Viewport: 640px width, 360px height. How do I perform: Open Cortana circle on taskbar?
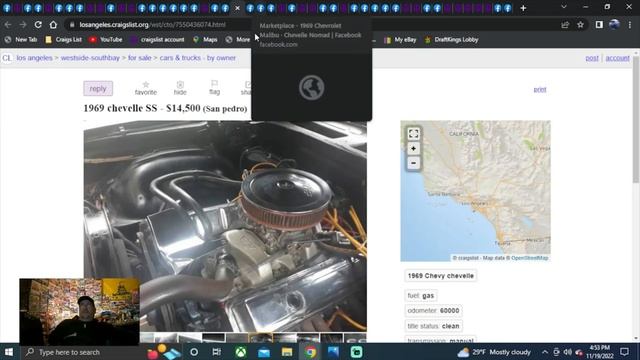(194, 352)
